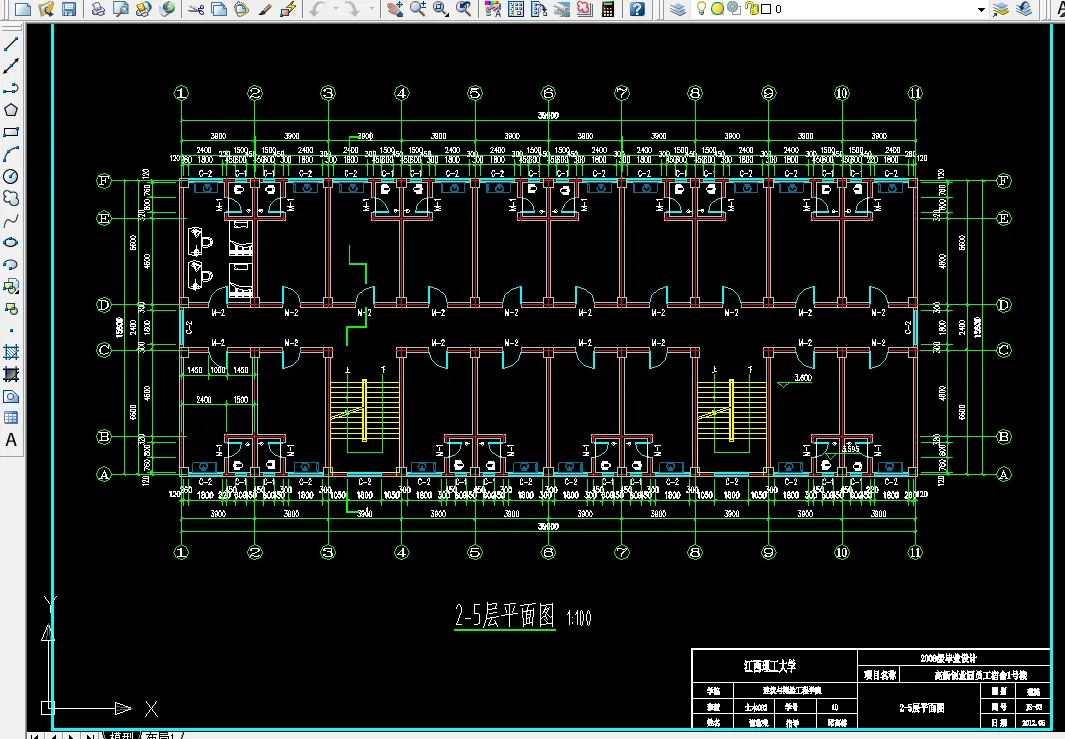Open a drawing file with the Open icon
Image resolution: width=1065 pixels, height=739 pixels.
[46, 9]
